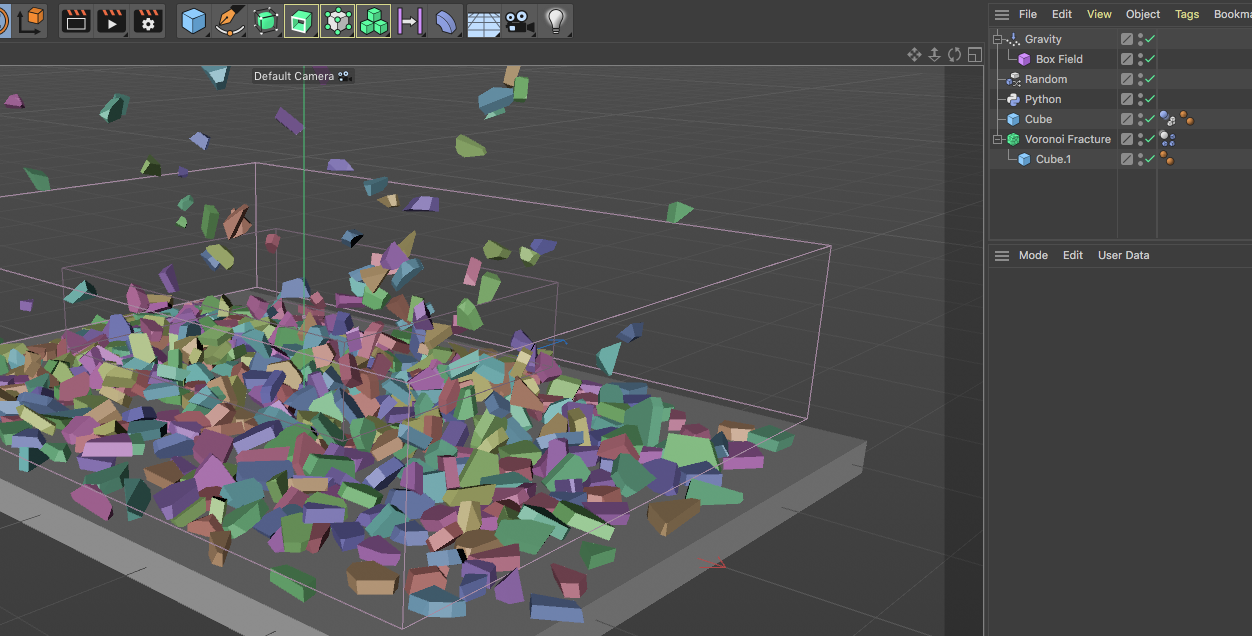Open the Object Manager Edit menu
Image resolution: width=1252 pixels, height=636 pixels.
click(1062, 14)
